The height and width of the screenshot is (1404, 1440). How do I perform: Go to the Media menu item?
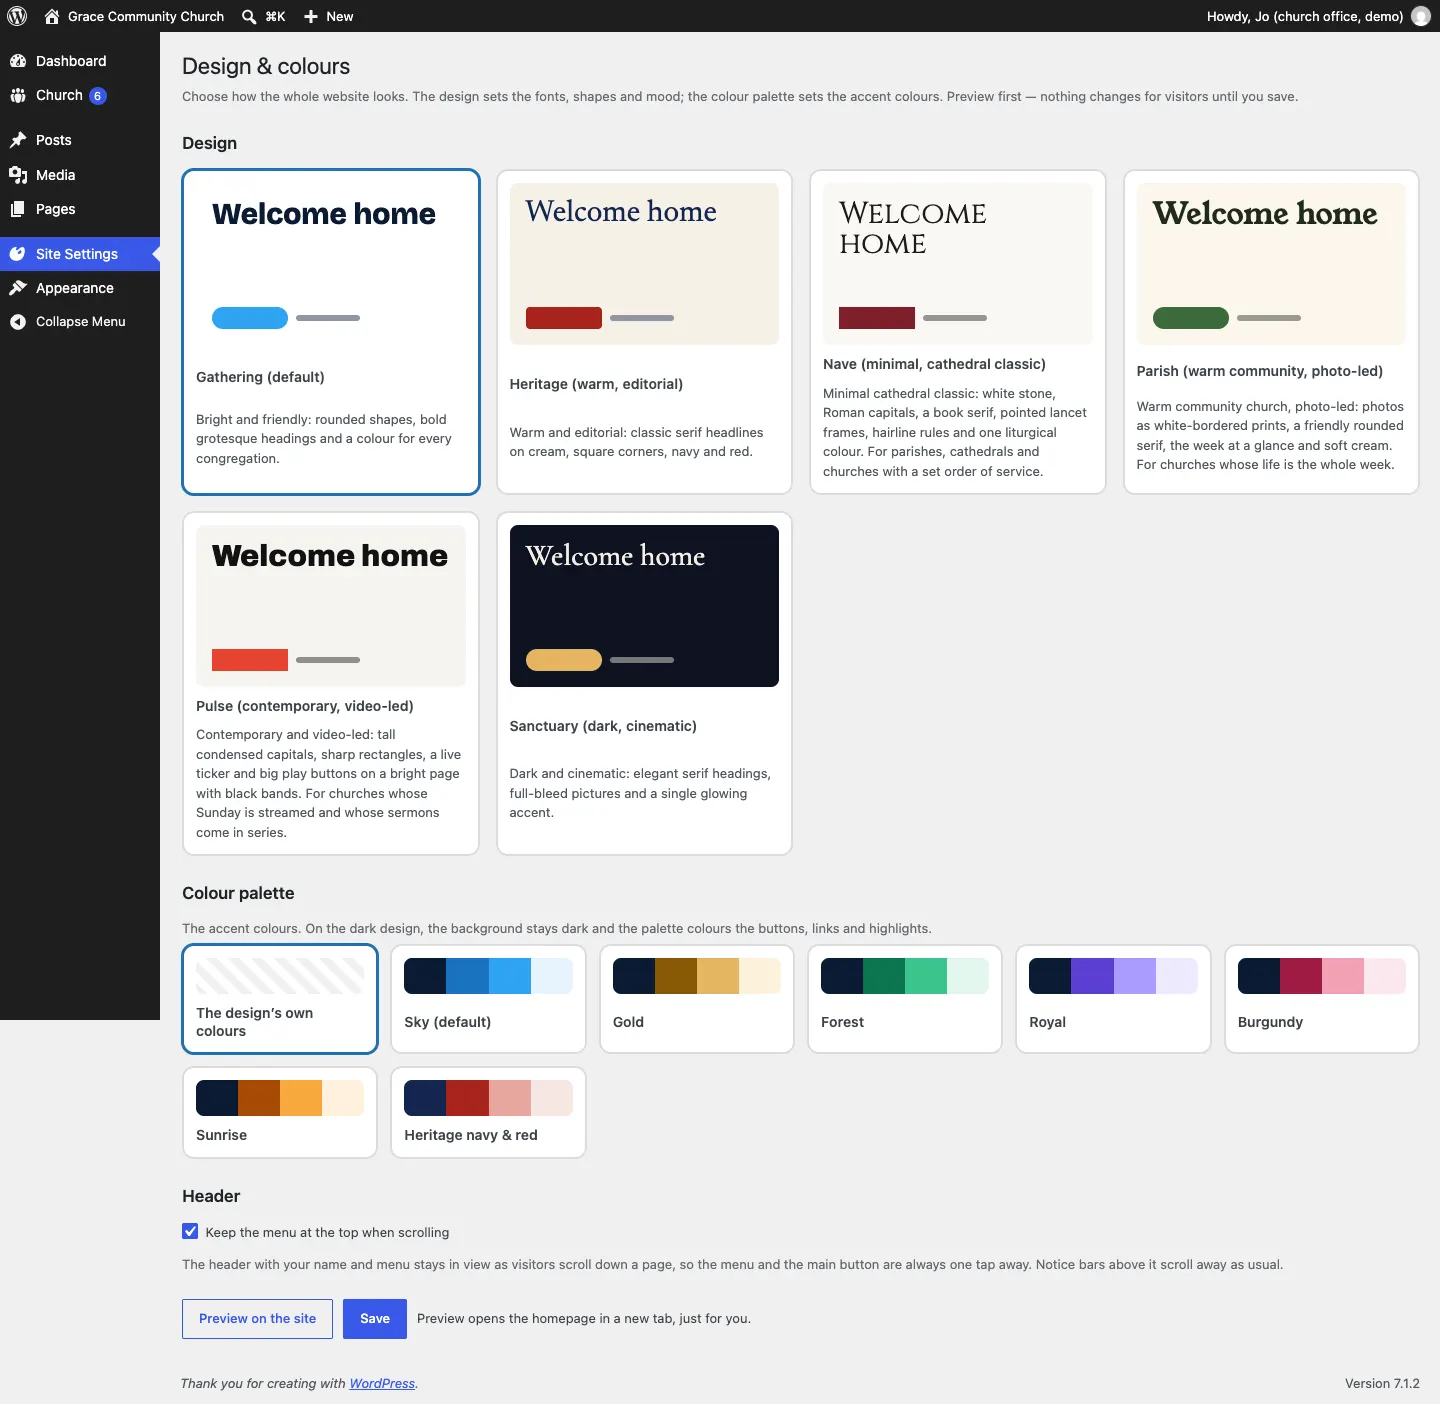pyautogui.click(x=80, y=175)
